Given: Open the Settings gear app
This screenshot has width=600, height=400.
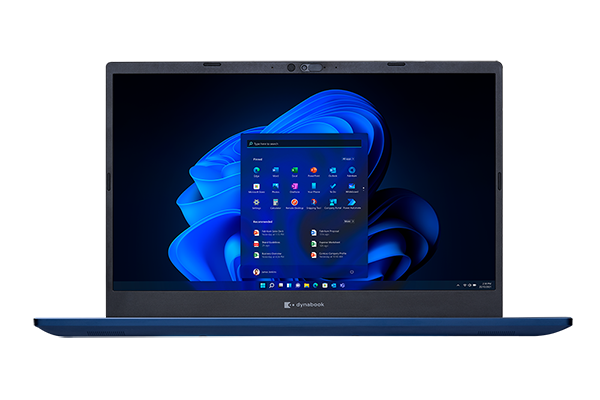Looking at the screenshot, I should coord(257,203).
